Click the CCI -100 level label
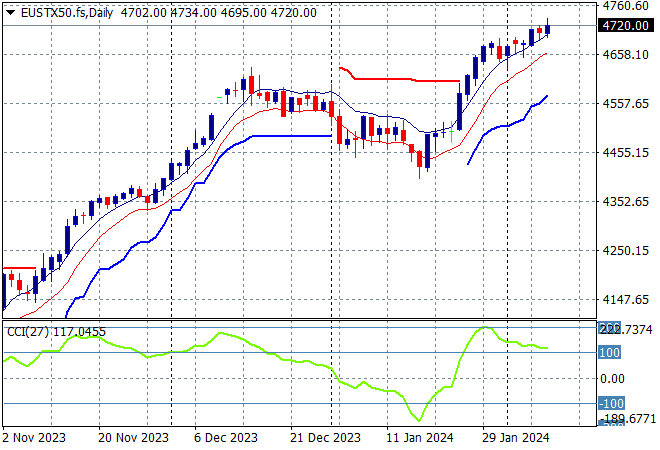Image resolution: width=660 pixels, height=450 pixels. [x=610, y=403]
